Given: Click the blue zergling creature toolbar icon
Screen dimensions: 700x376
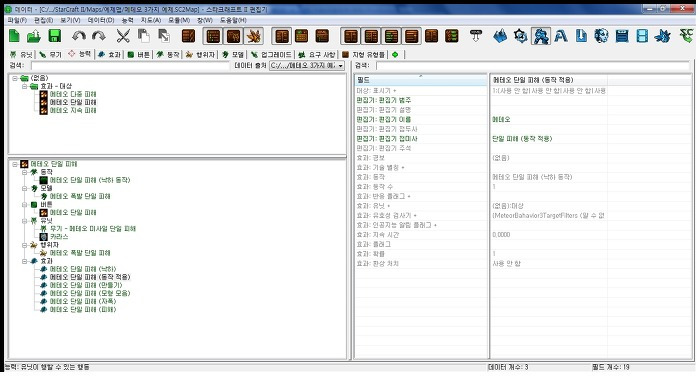Looking at the screenshot, I should 663,36.
